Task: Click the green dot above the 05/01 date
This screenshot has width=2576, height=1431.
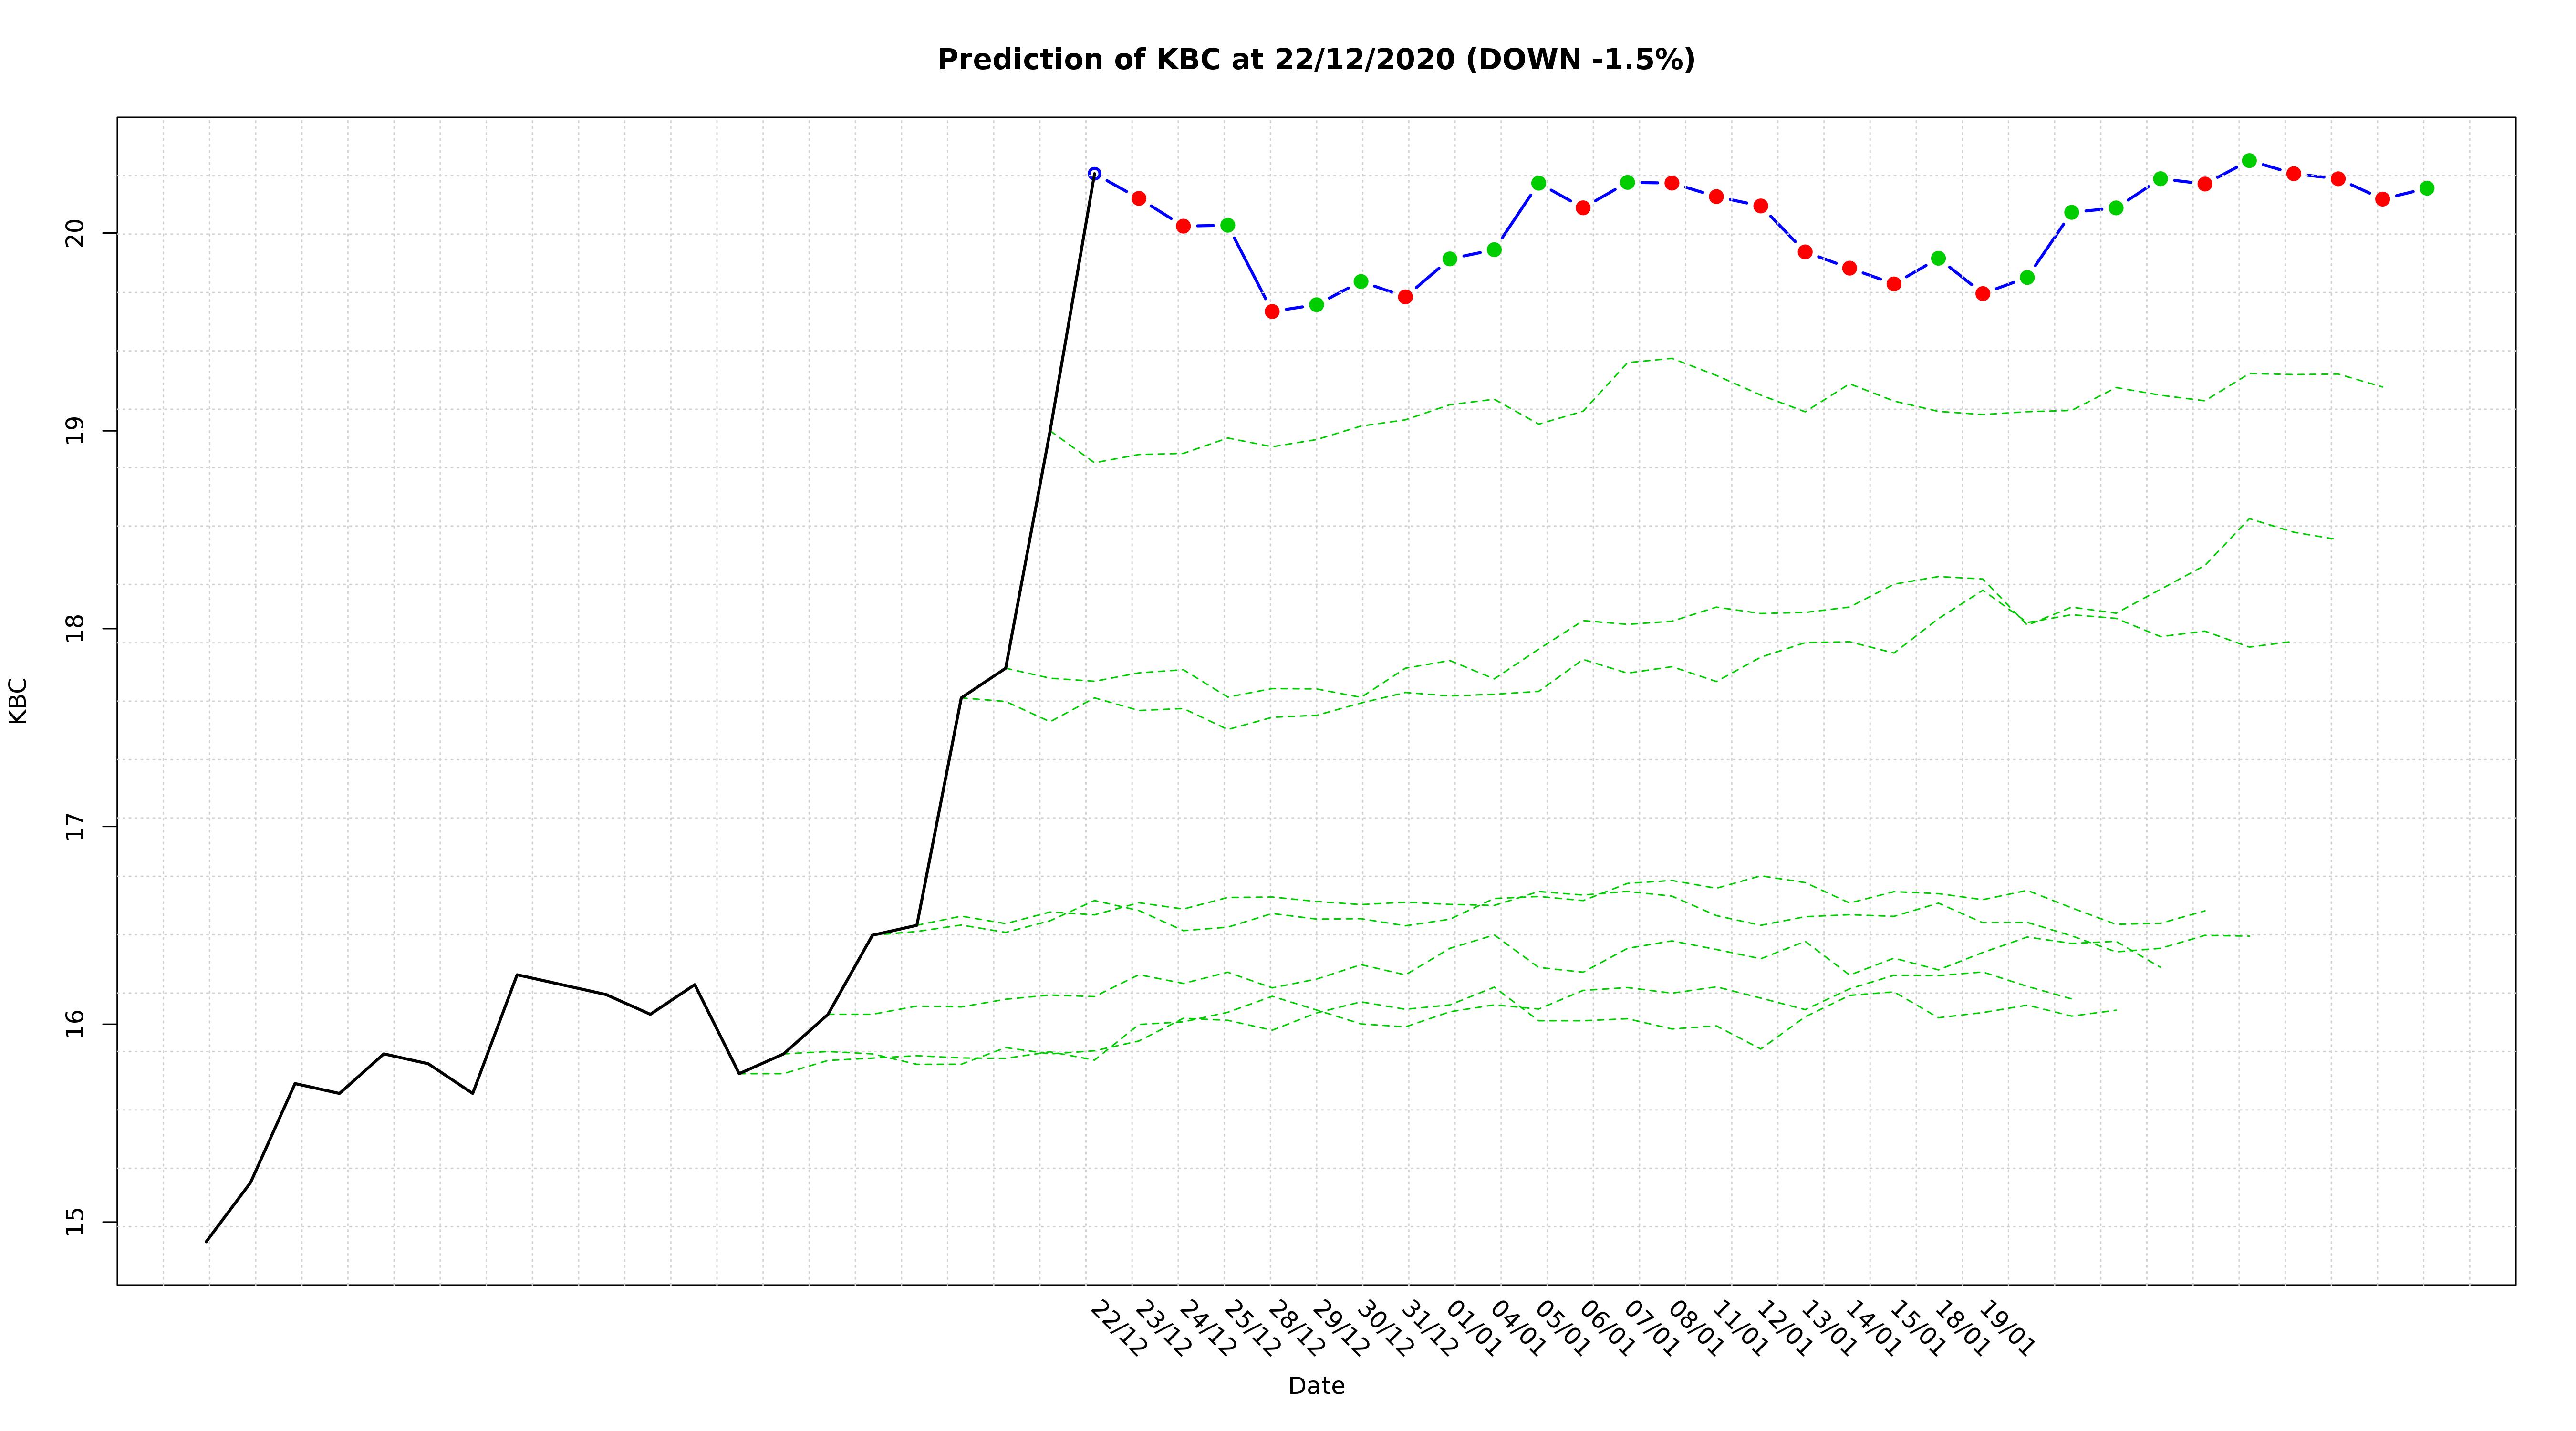Action: 1538,183
